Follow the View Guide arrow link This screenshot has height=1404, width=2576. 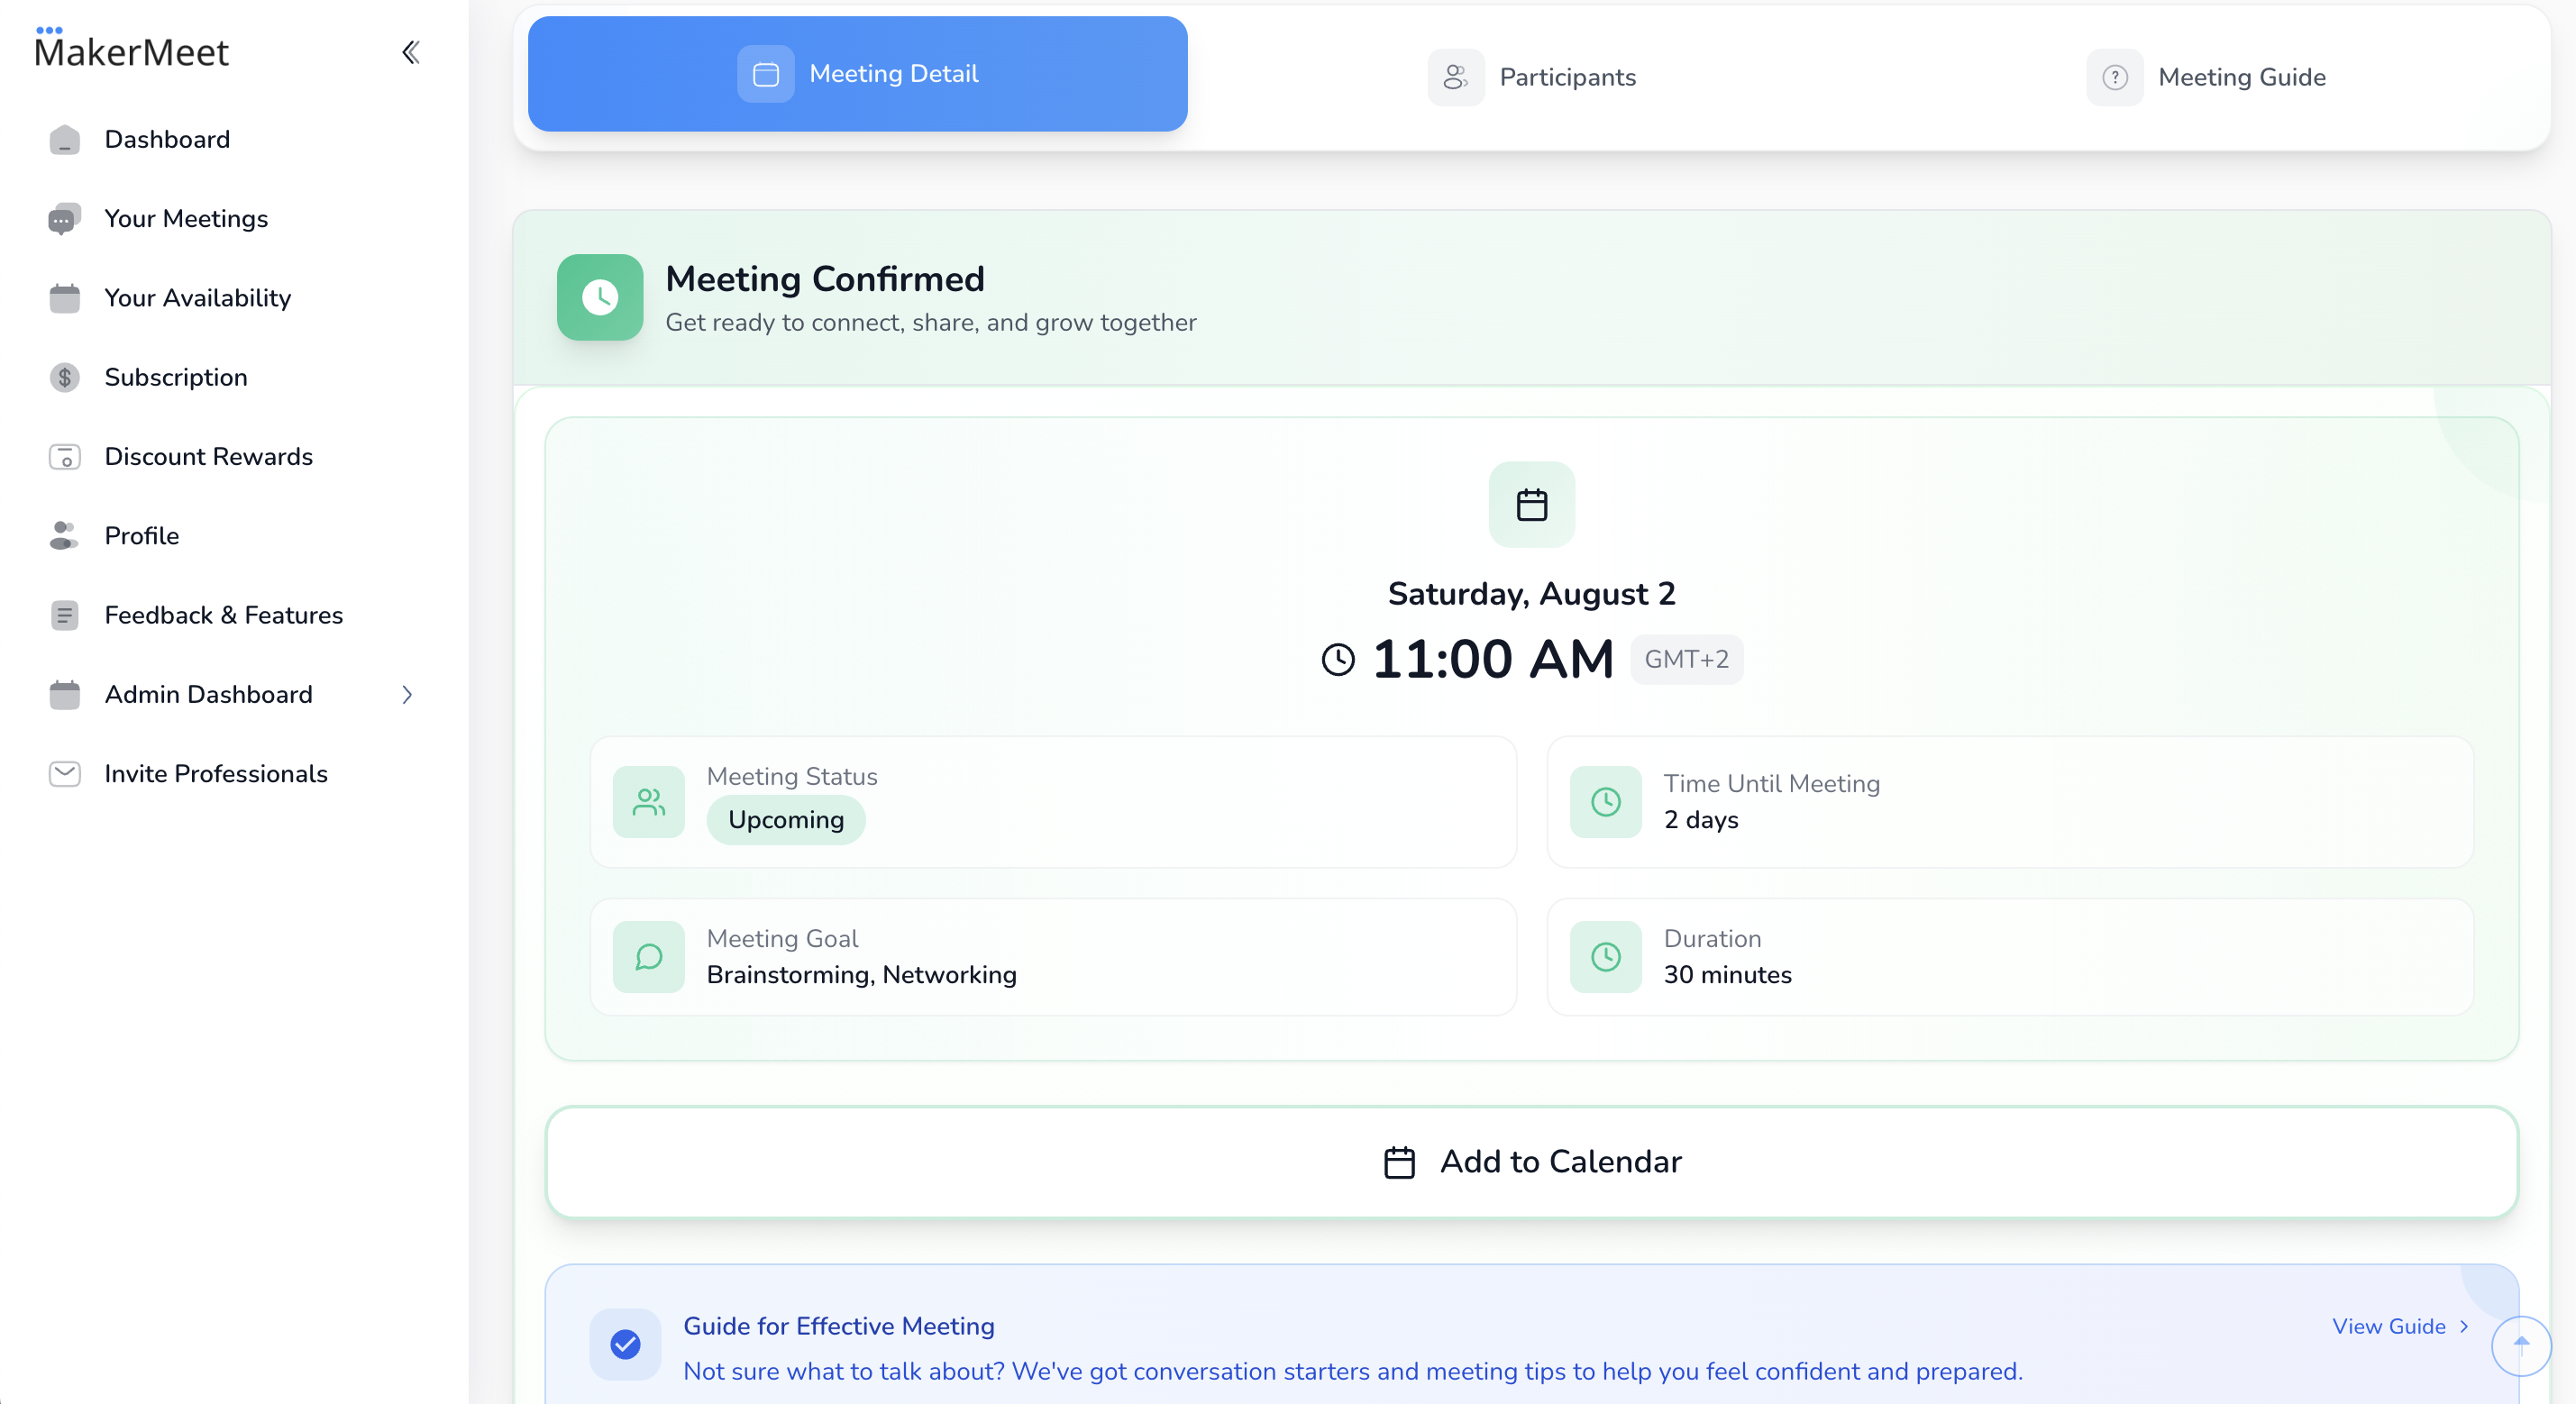coord(2400,1326)
